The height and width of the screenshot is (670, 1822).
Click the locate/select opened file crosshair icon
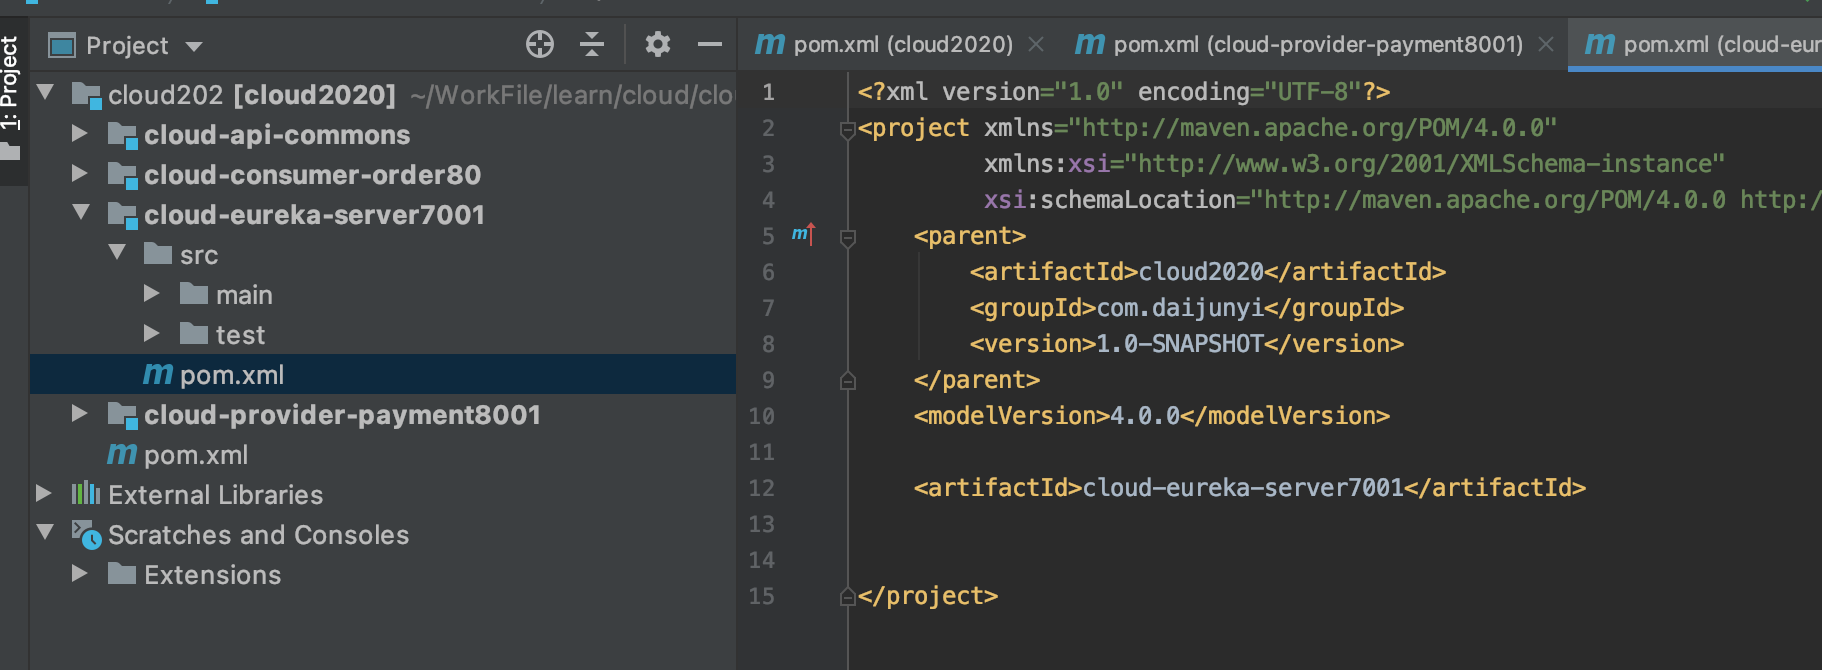540,45
